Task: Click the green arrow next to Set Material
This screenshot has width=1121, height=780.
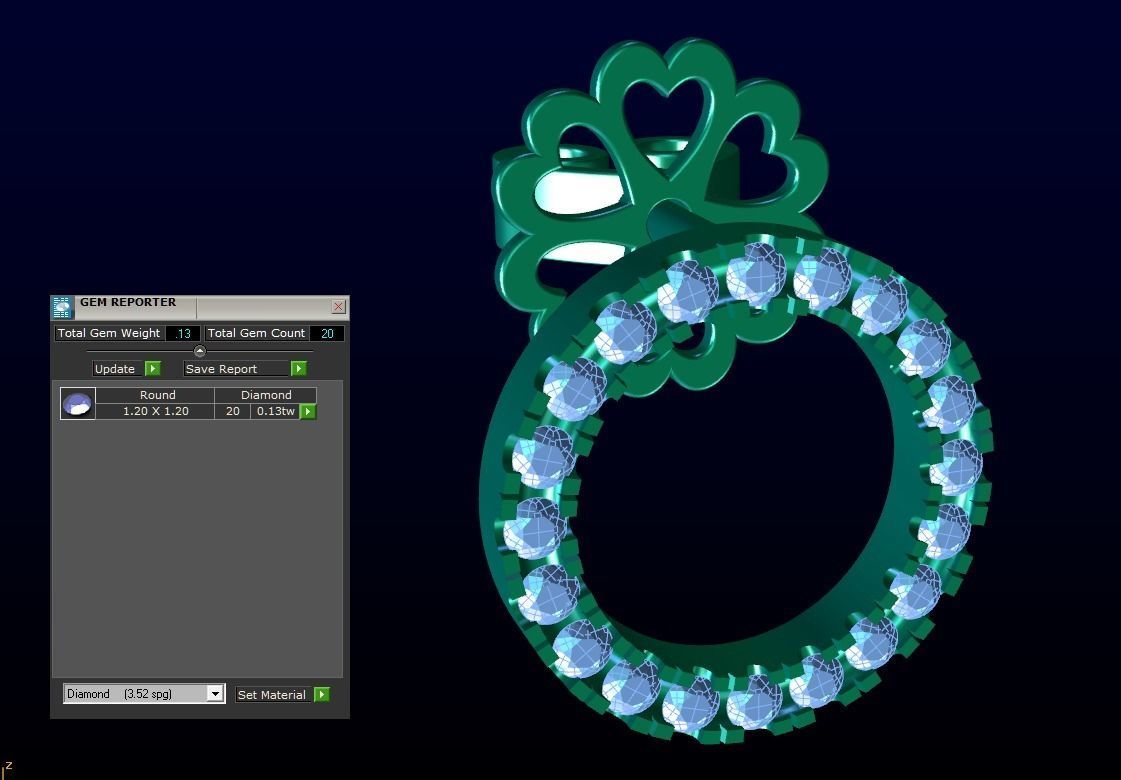Action: point(322,694)
